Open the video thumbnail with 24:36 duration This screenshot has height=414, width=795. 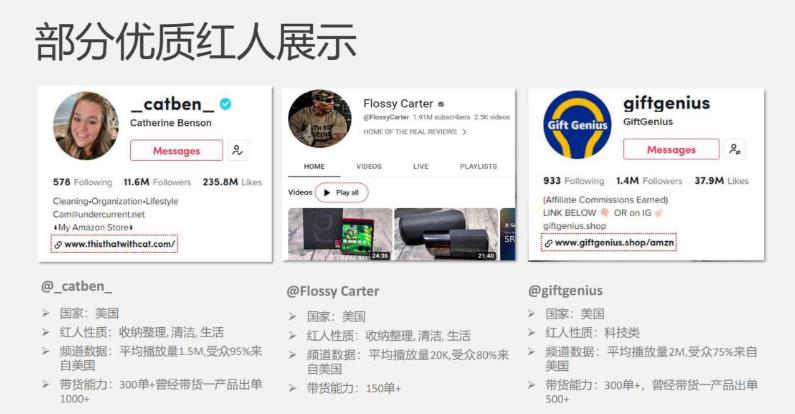coord(339,234)
